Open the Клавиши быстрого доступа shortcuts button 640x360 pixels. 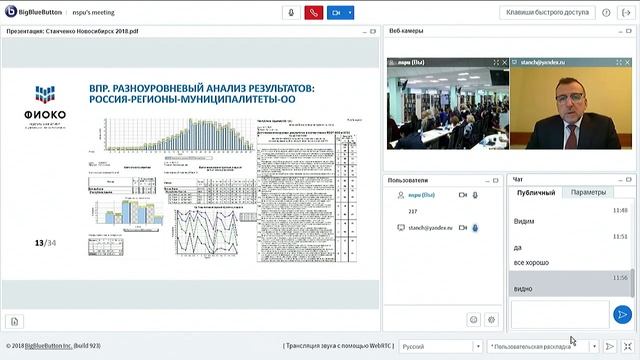(x=547, y=12)
